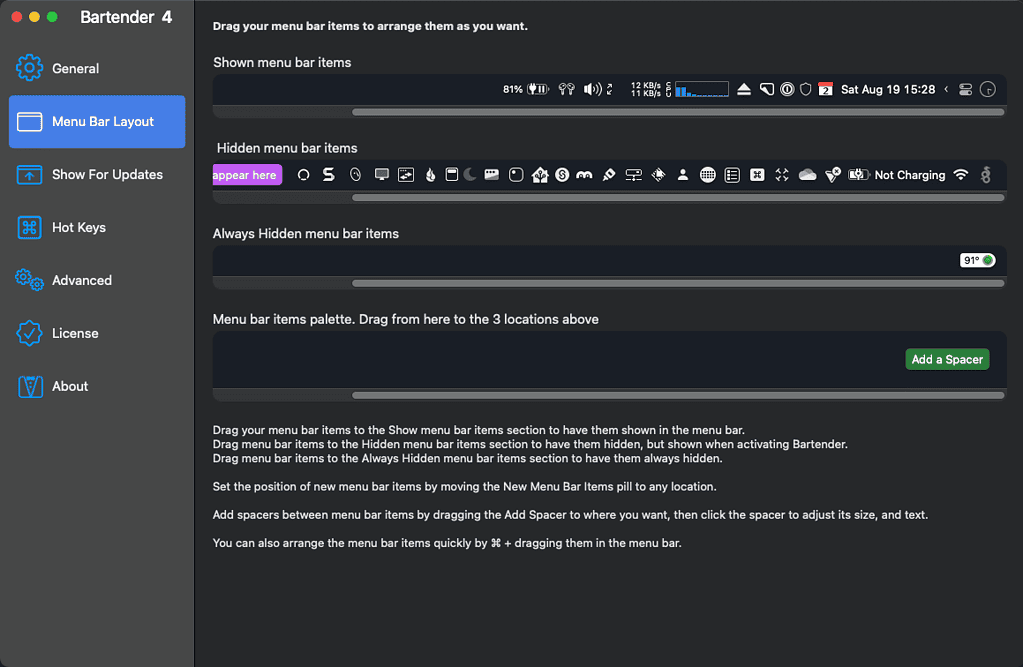Click the S-shaped icon in hidden items
Image resolution: width=1023 pixels, height=667 pixels.
click(x=329, y=174)
